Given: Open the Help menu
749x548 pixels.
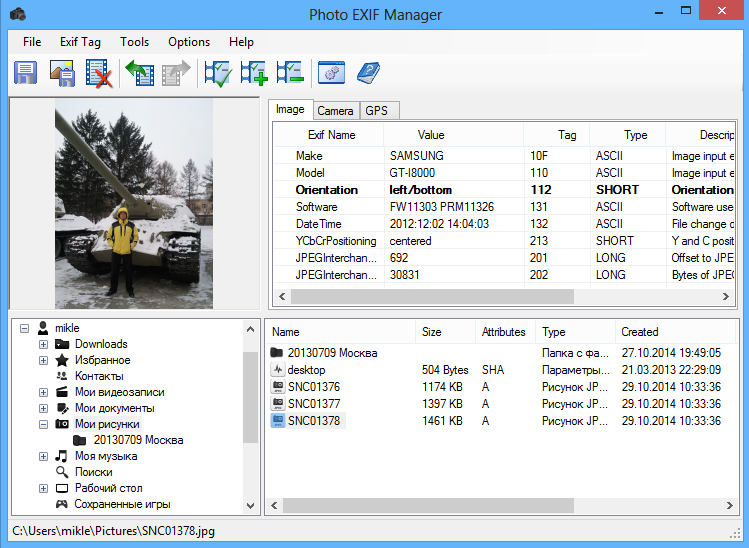Looking at the screenshot, I should click(x=241, y=42).
